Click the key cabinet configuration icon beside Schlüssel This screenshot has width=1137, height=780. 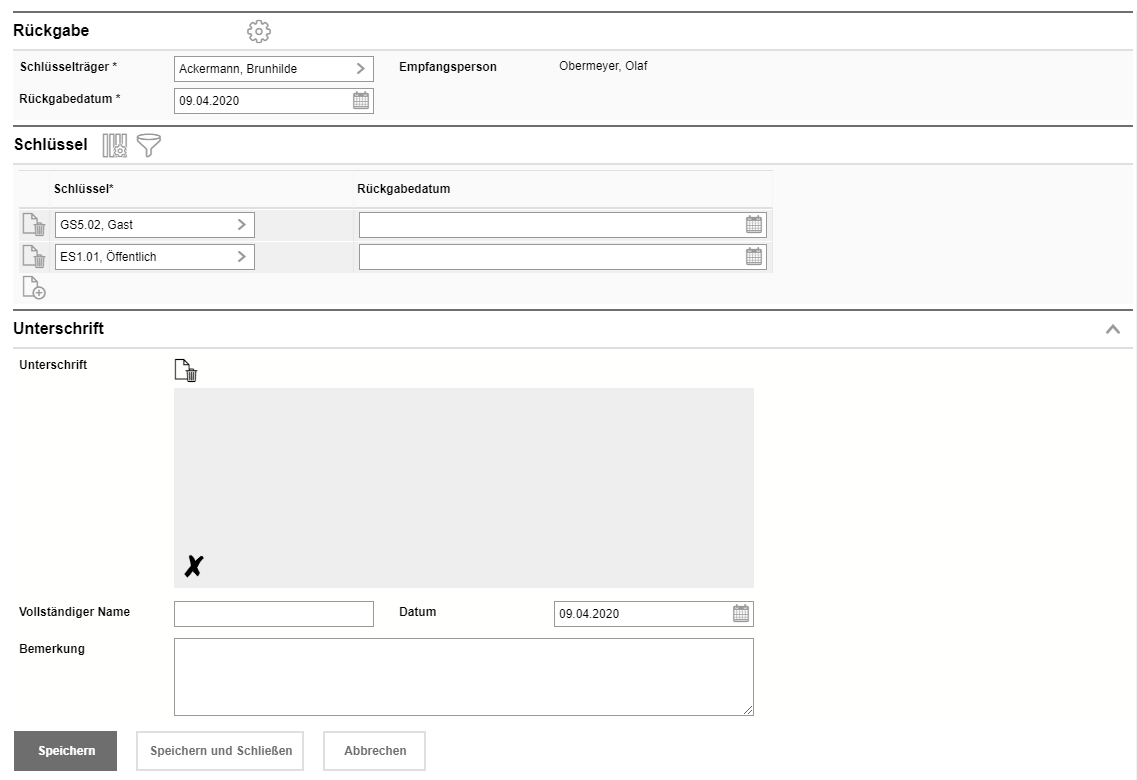pyautogui.click(x=115, y=146)
